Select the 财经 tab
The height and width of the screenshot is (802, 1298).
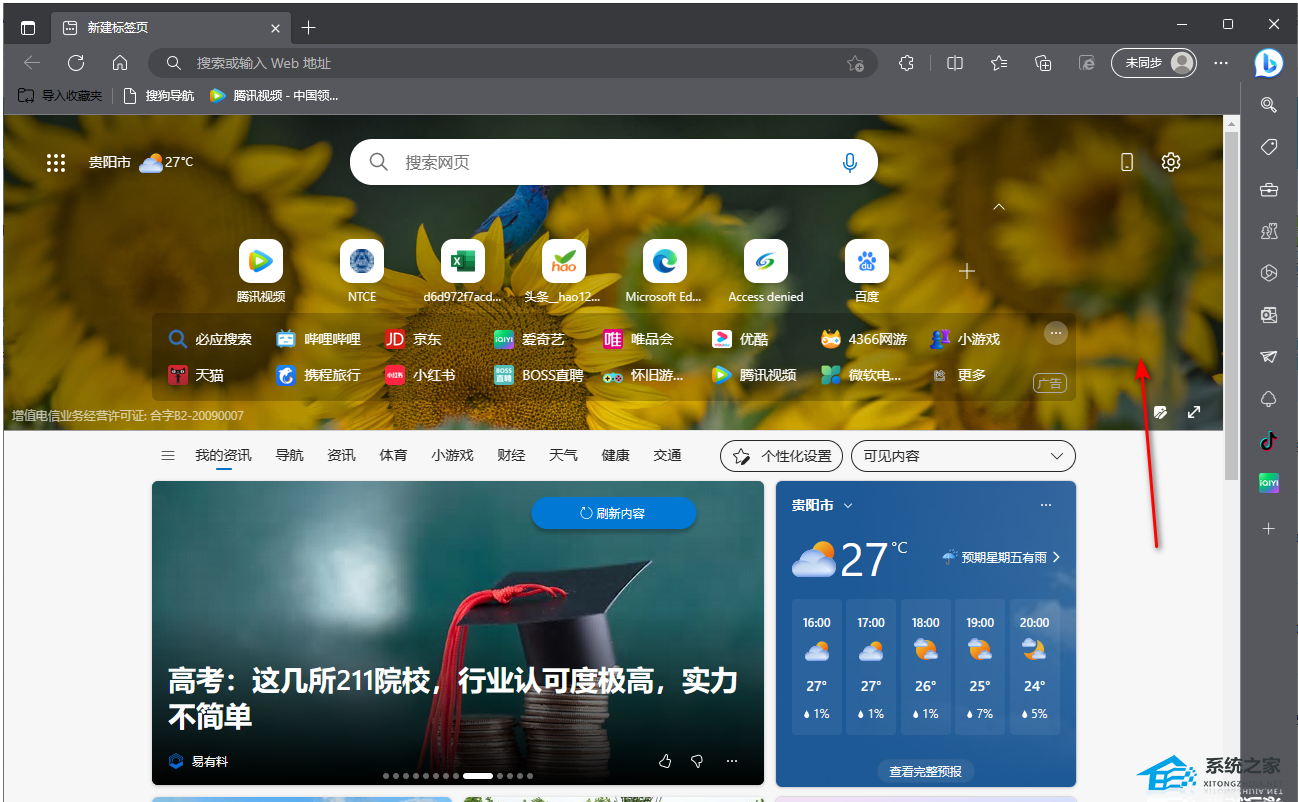point(511,456)
